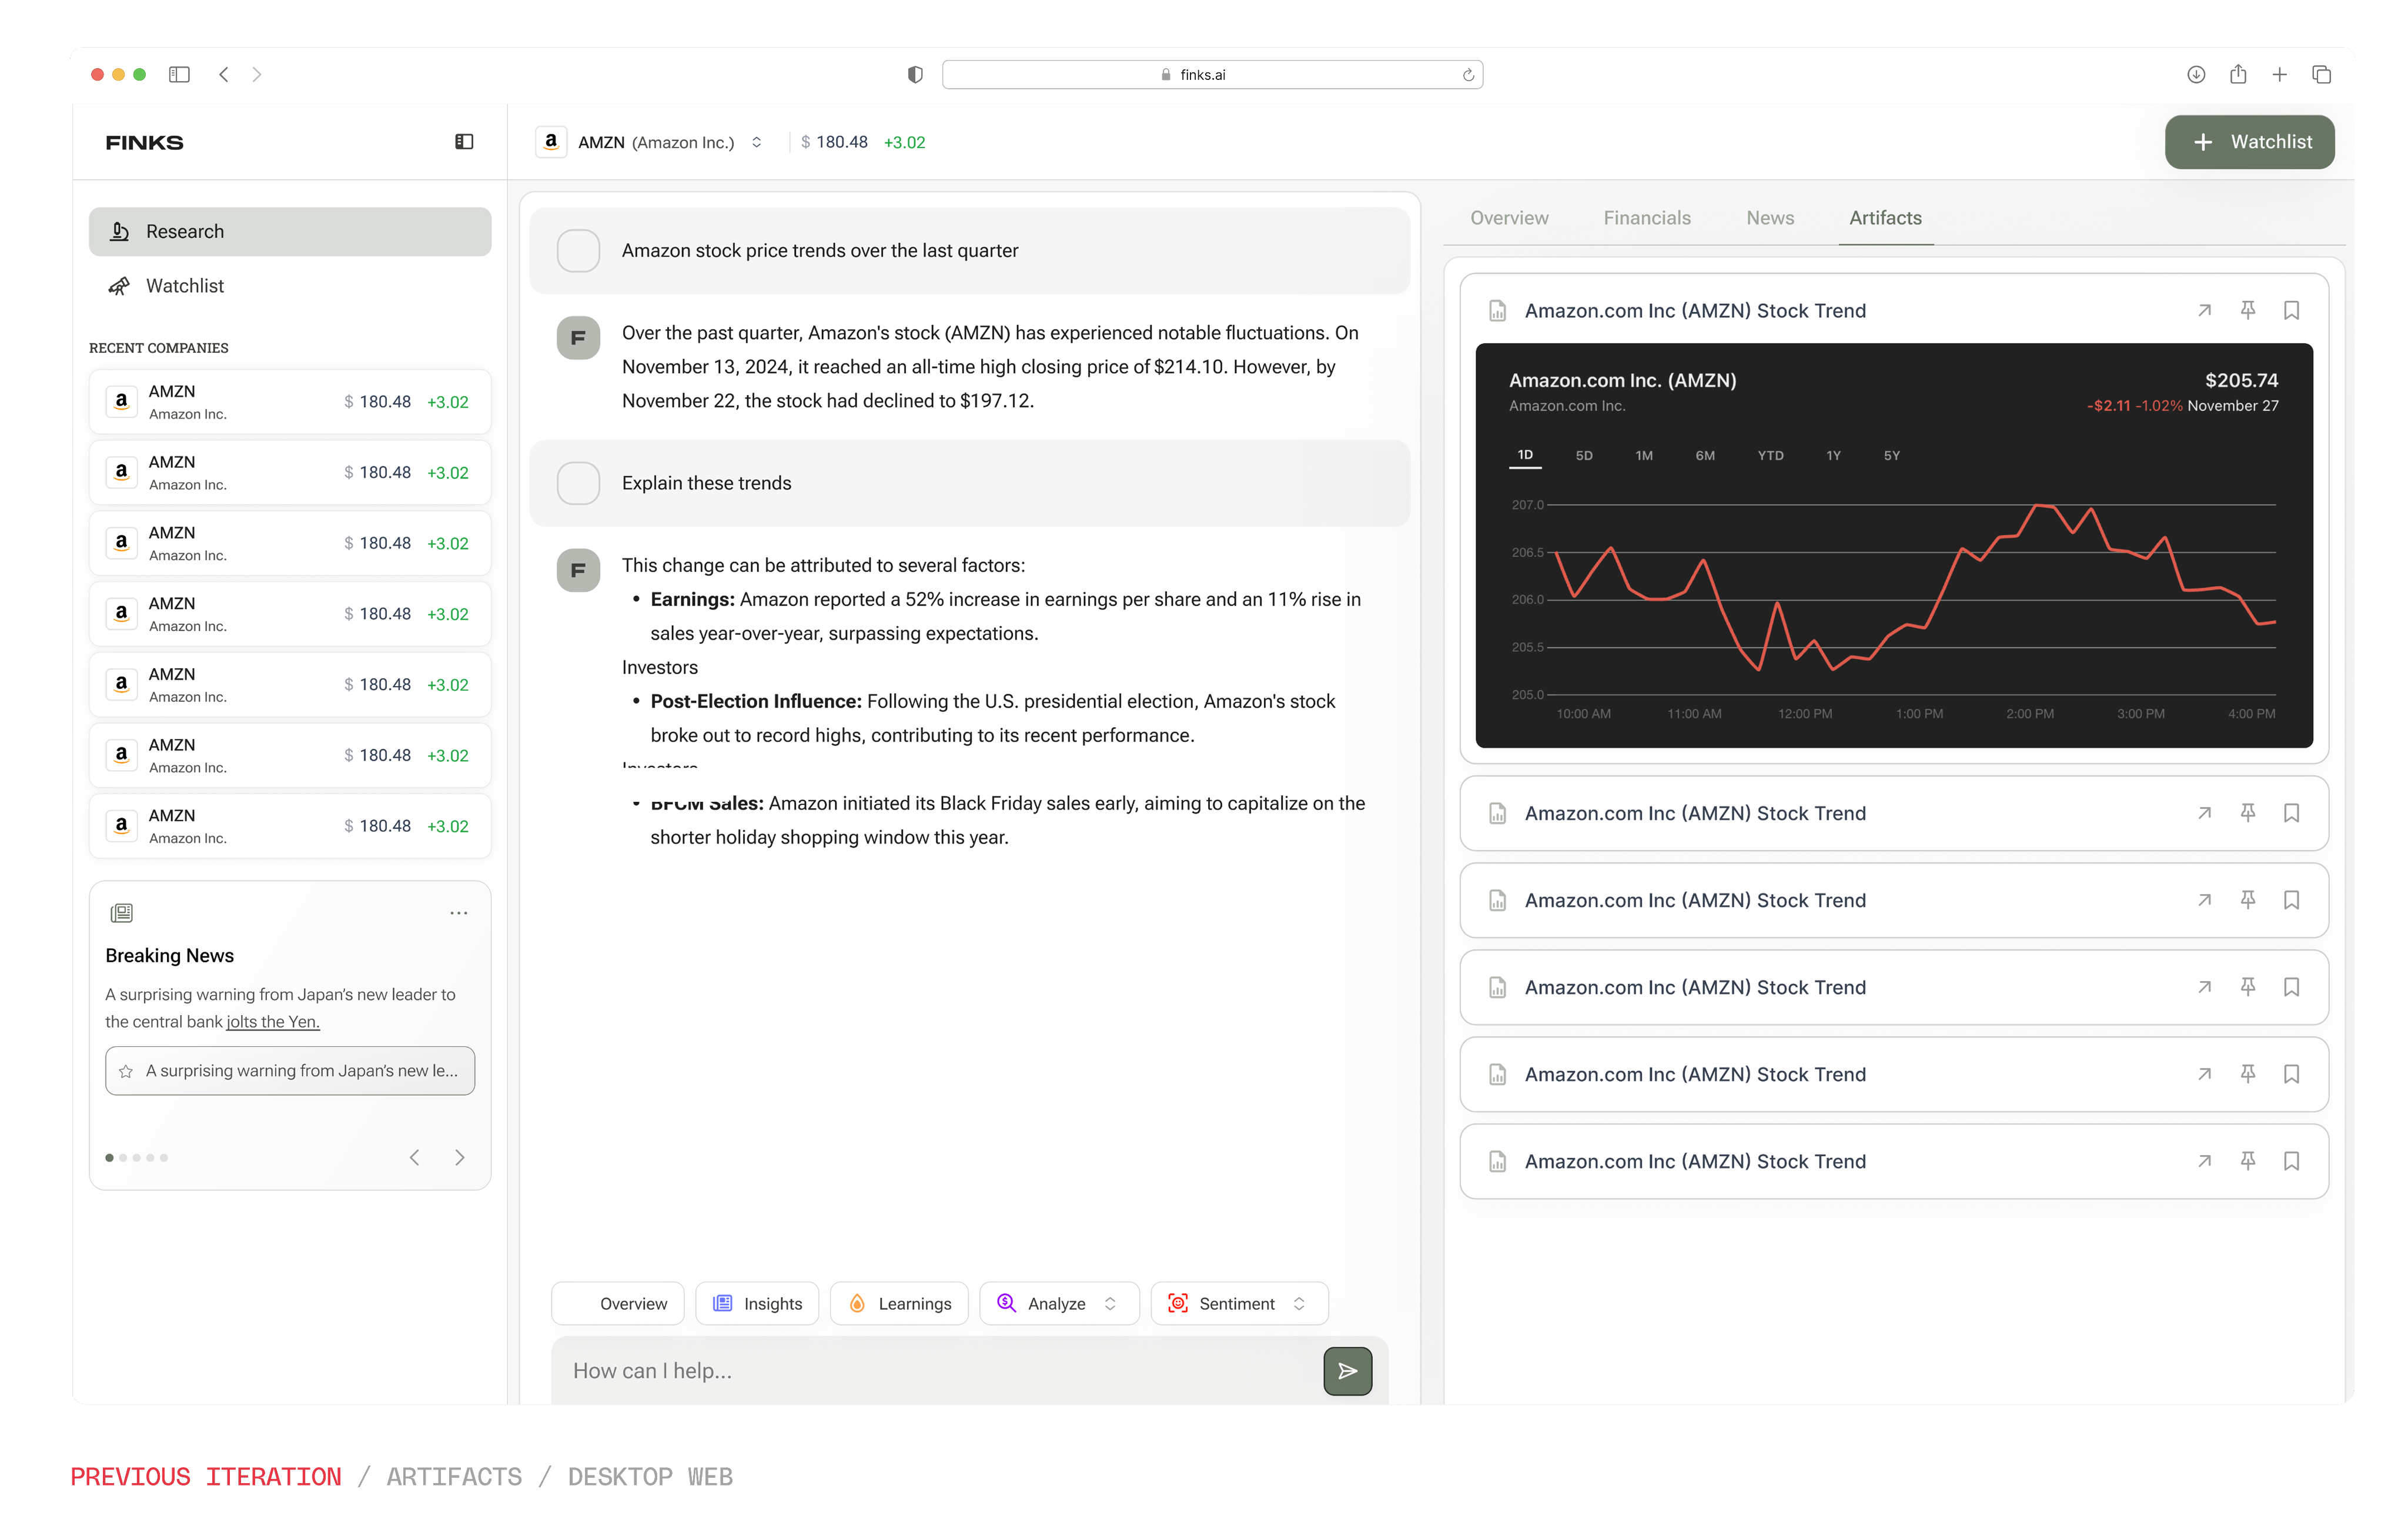Image resolution: width=2408 pixels, height=1536 pixels.
Task: Click the send message arrow button
Action: [x=1347, y=1370]
